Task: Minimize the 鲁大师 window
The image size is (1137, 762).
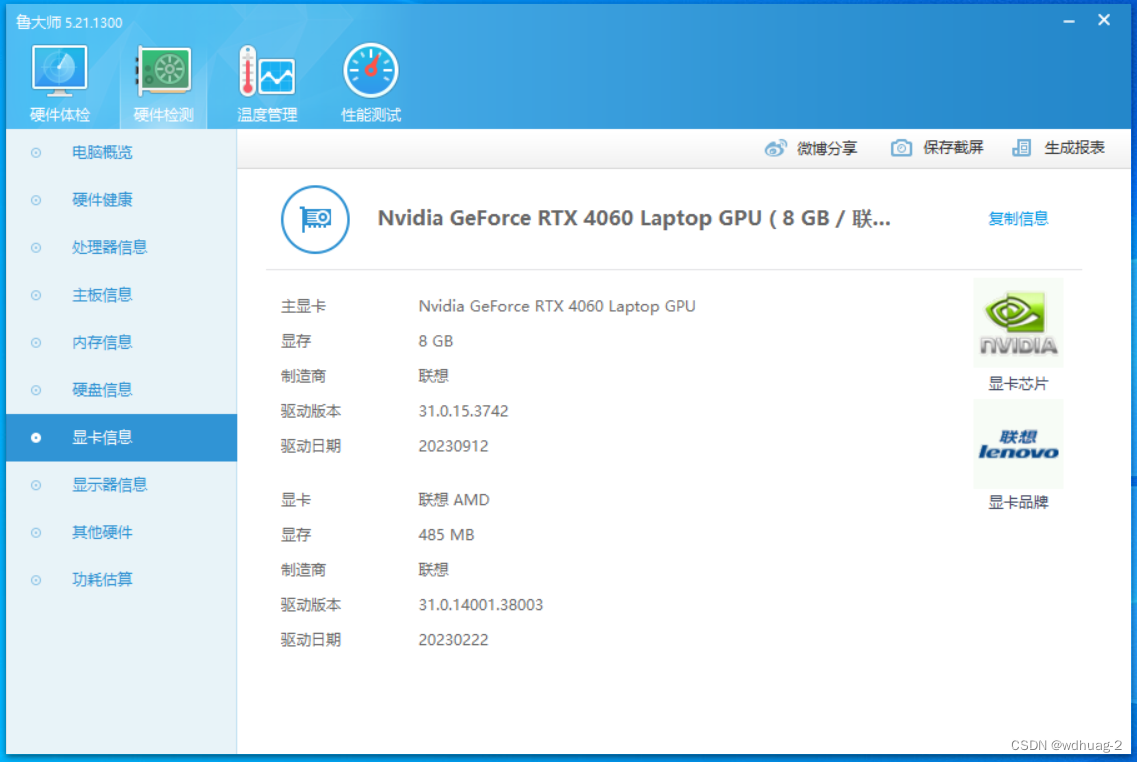Action: tap(1069, 21)
